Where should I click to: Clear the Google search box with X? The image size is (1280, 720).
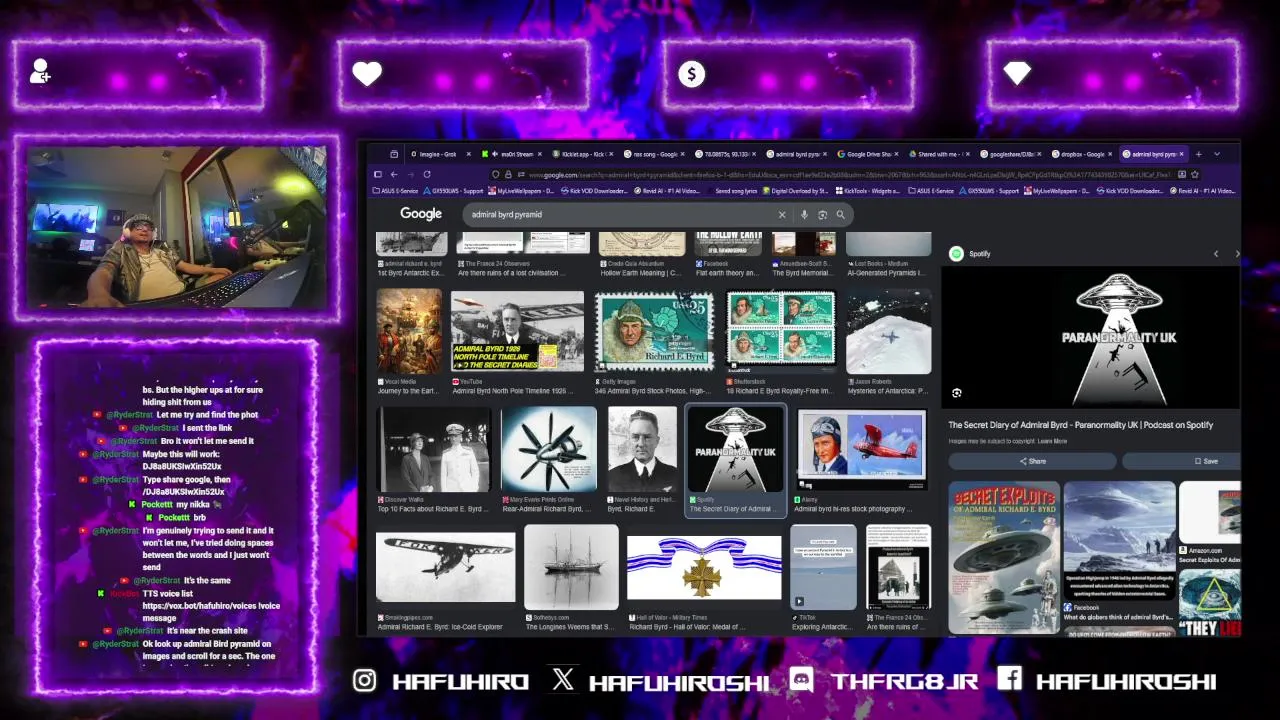tap(782, 214)
